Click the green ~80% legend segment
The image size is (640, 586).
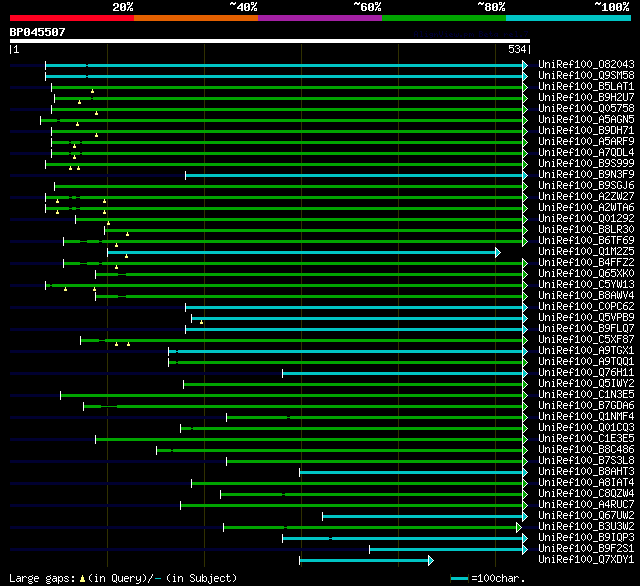pos(444,18)
